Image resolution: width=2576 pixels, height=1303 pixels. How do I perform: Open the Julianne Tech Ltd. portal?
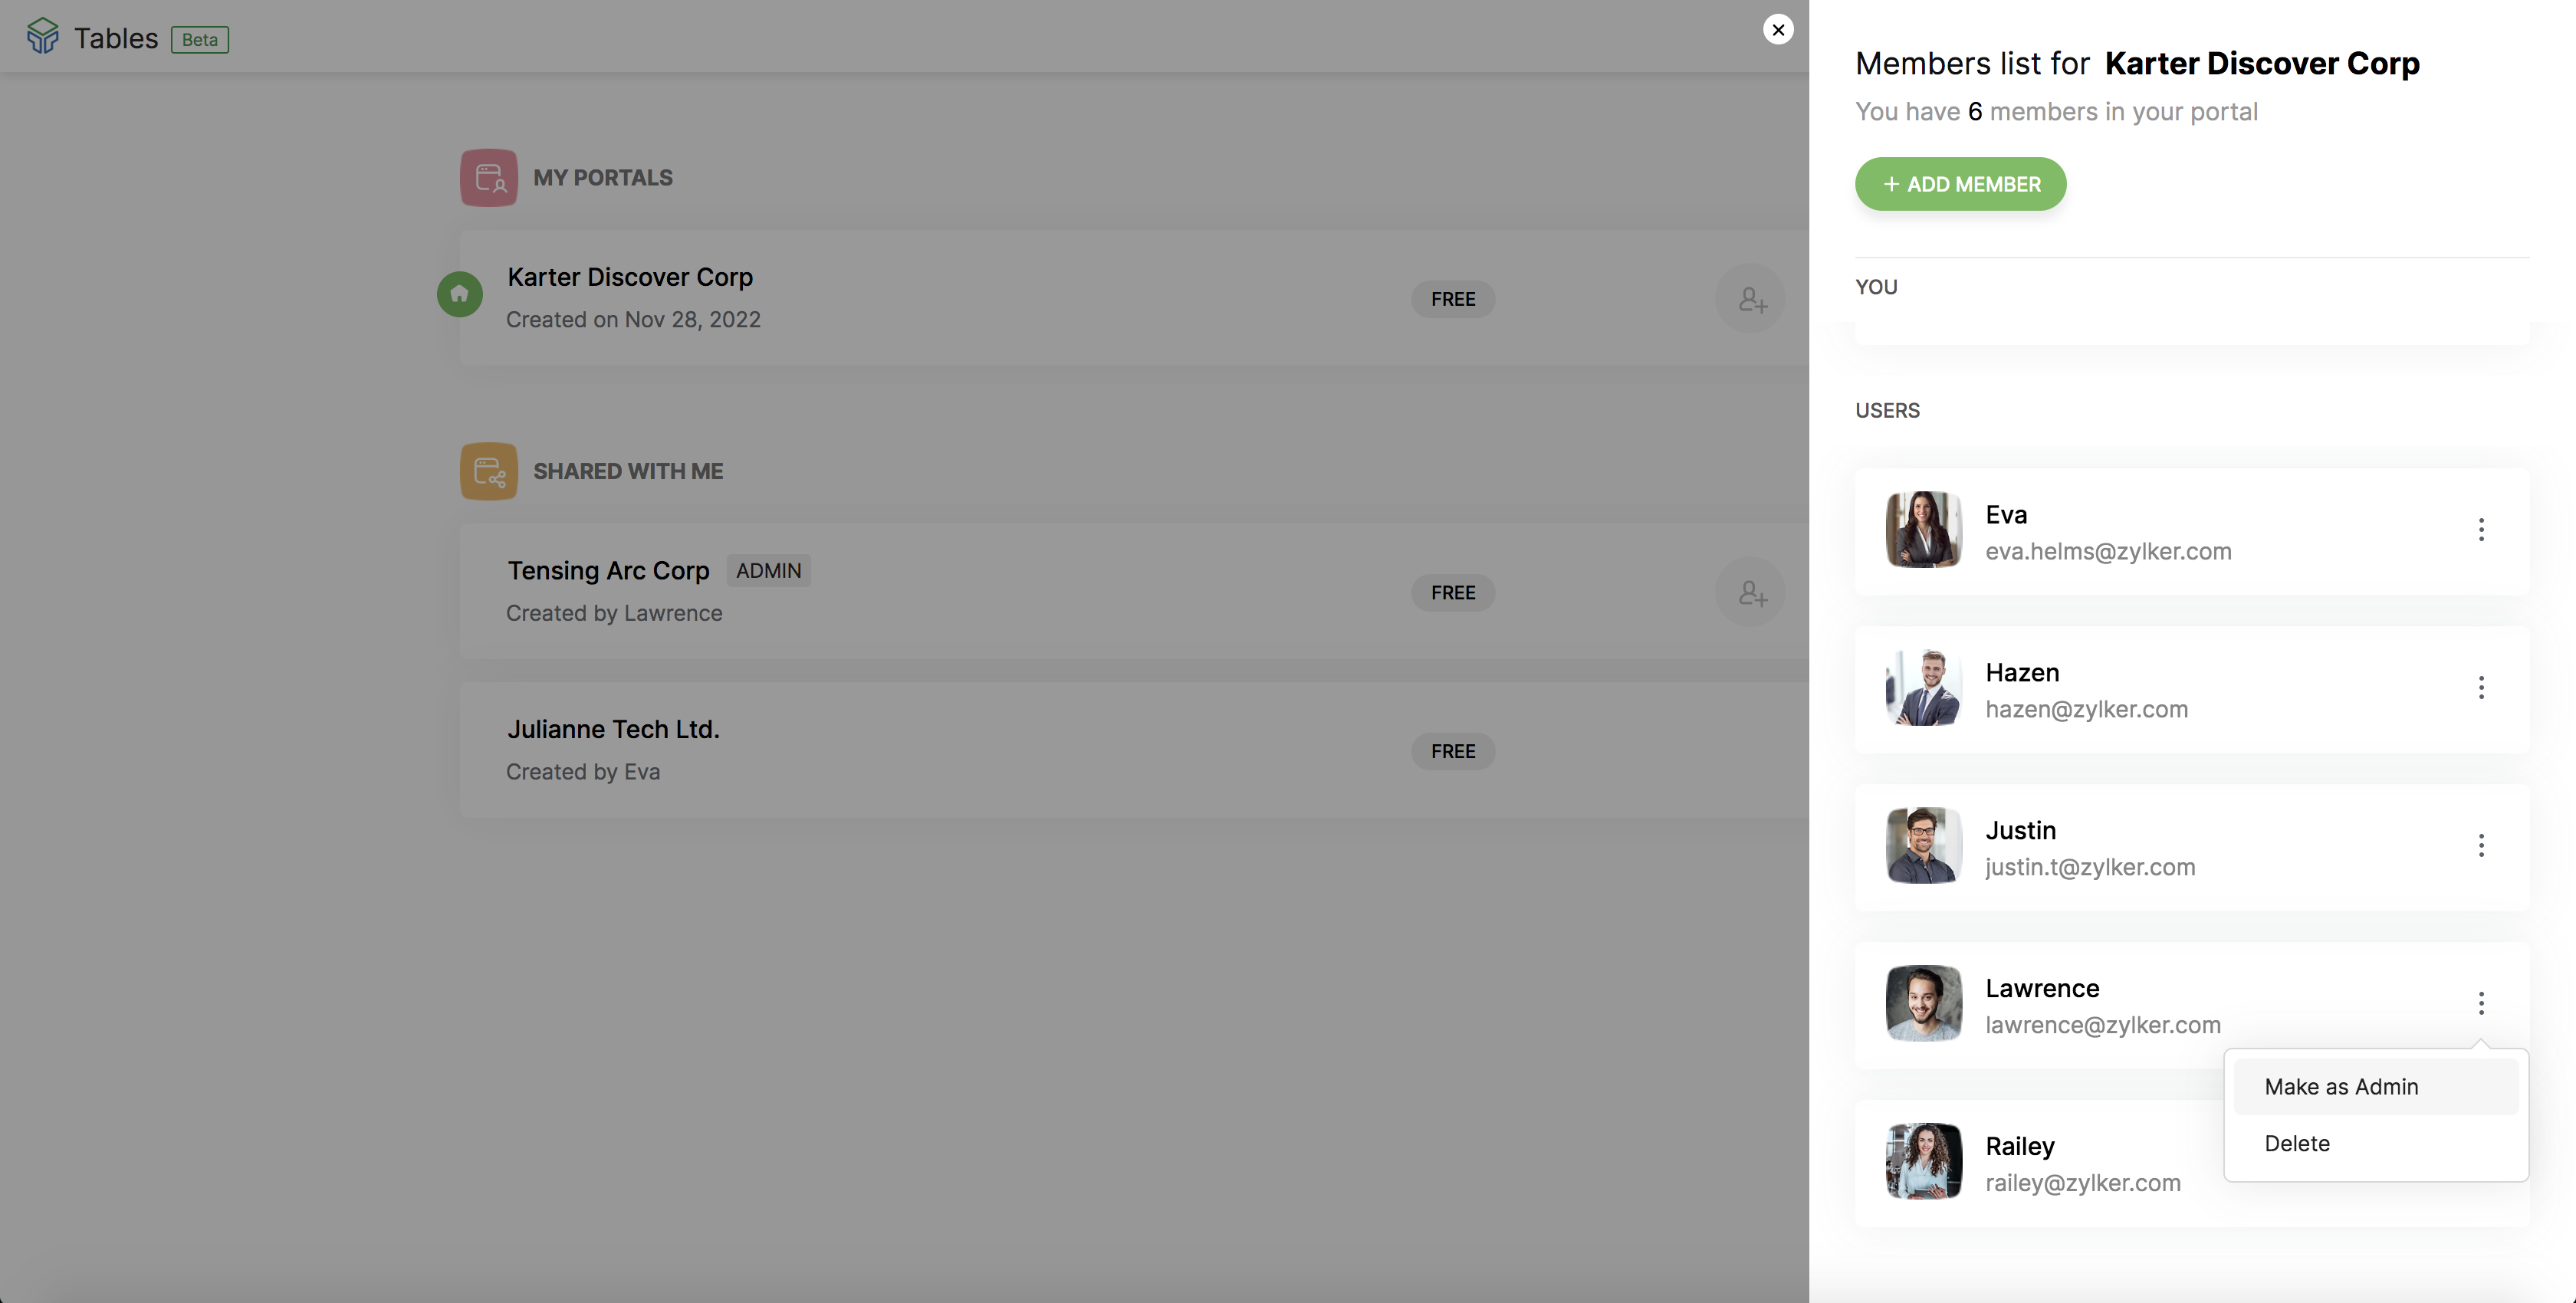(613, 730)
